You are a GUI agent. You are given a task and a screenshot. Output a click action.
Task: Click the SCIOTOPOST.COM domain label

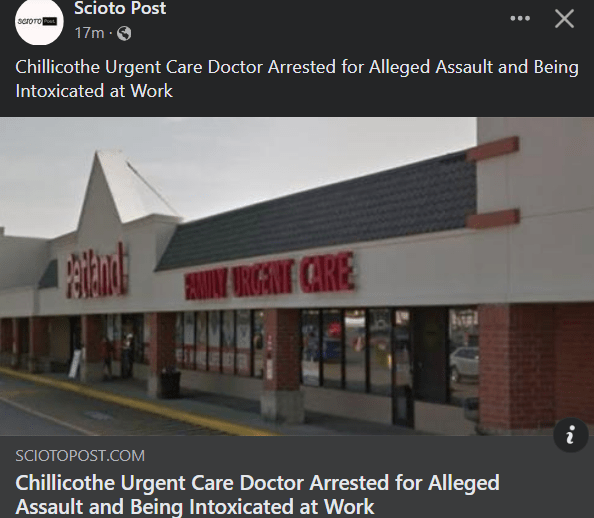click(x=80, y=455)
